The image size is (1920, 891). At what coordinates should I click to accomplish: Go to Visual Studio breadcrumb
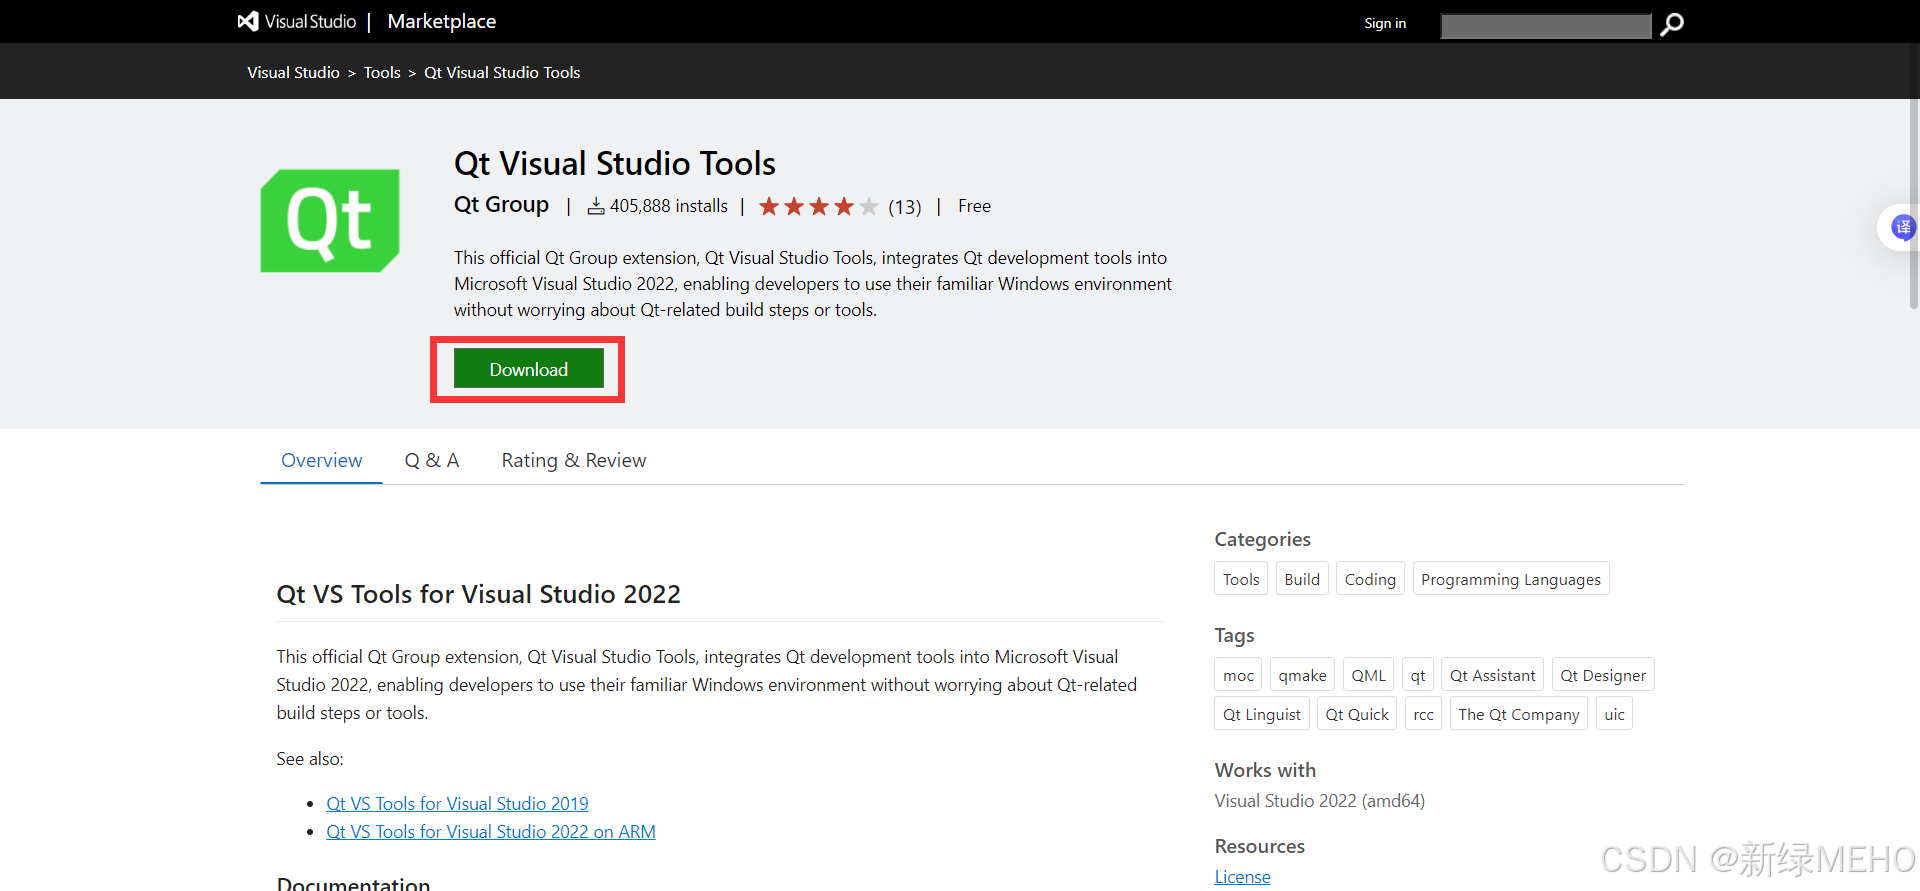pos(293,72)
